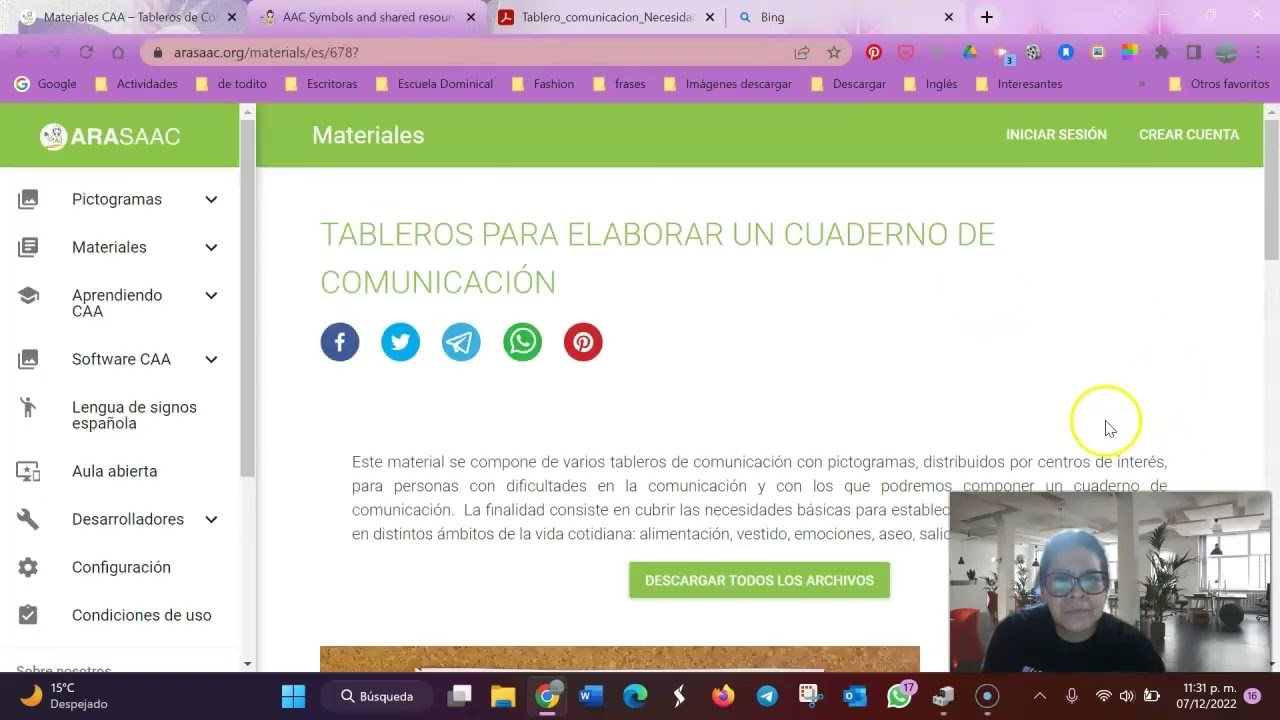Open Google Drive extension icon
Viewport: 1280px width, 720px height.
pyautogui.click(x=969, y=52)
